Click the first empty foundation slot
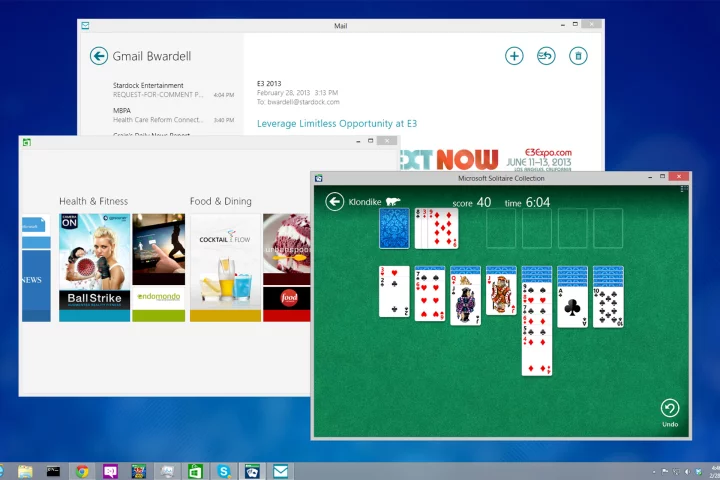This screenshot has width=720, height=480. tap(501, 228)
